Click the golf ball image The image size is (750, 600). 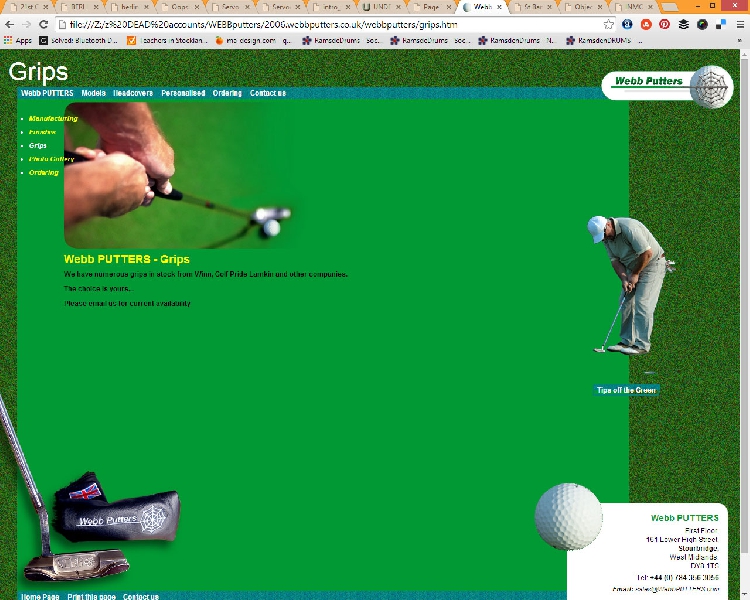pos(569,516)
